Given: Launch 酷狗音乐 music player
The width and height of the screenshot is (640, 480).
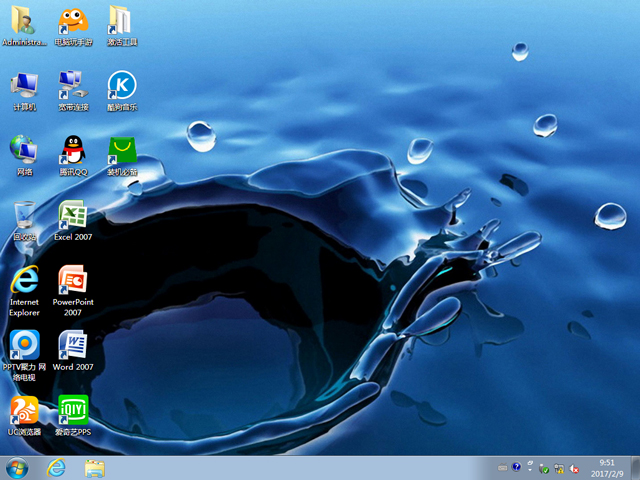Looking at the screenshot, I should click(121, 86).
